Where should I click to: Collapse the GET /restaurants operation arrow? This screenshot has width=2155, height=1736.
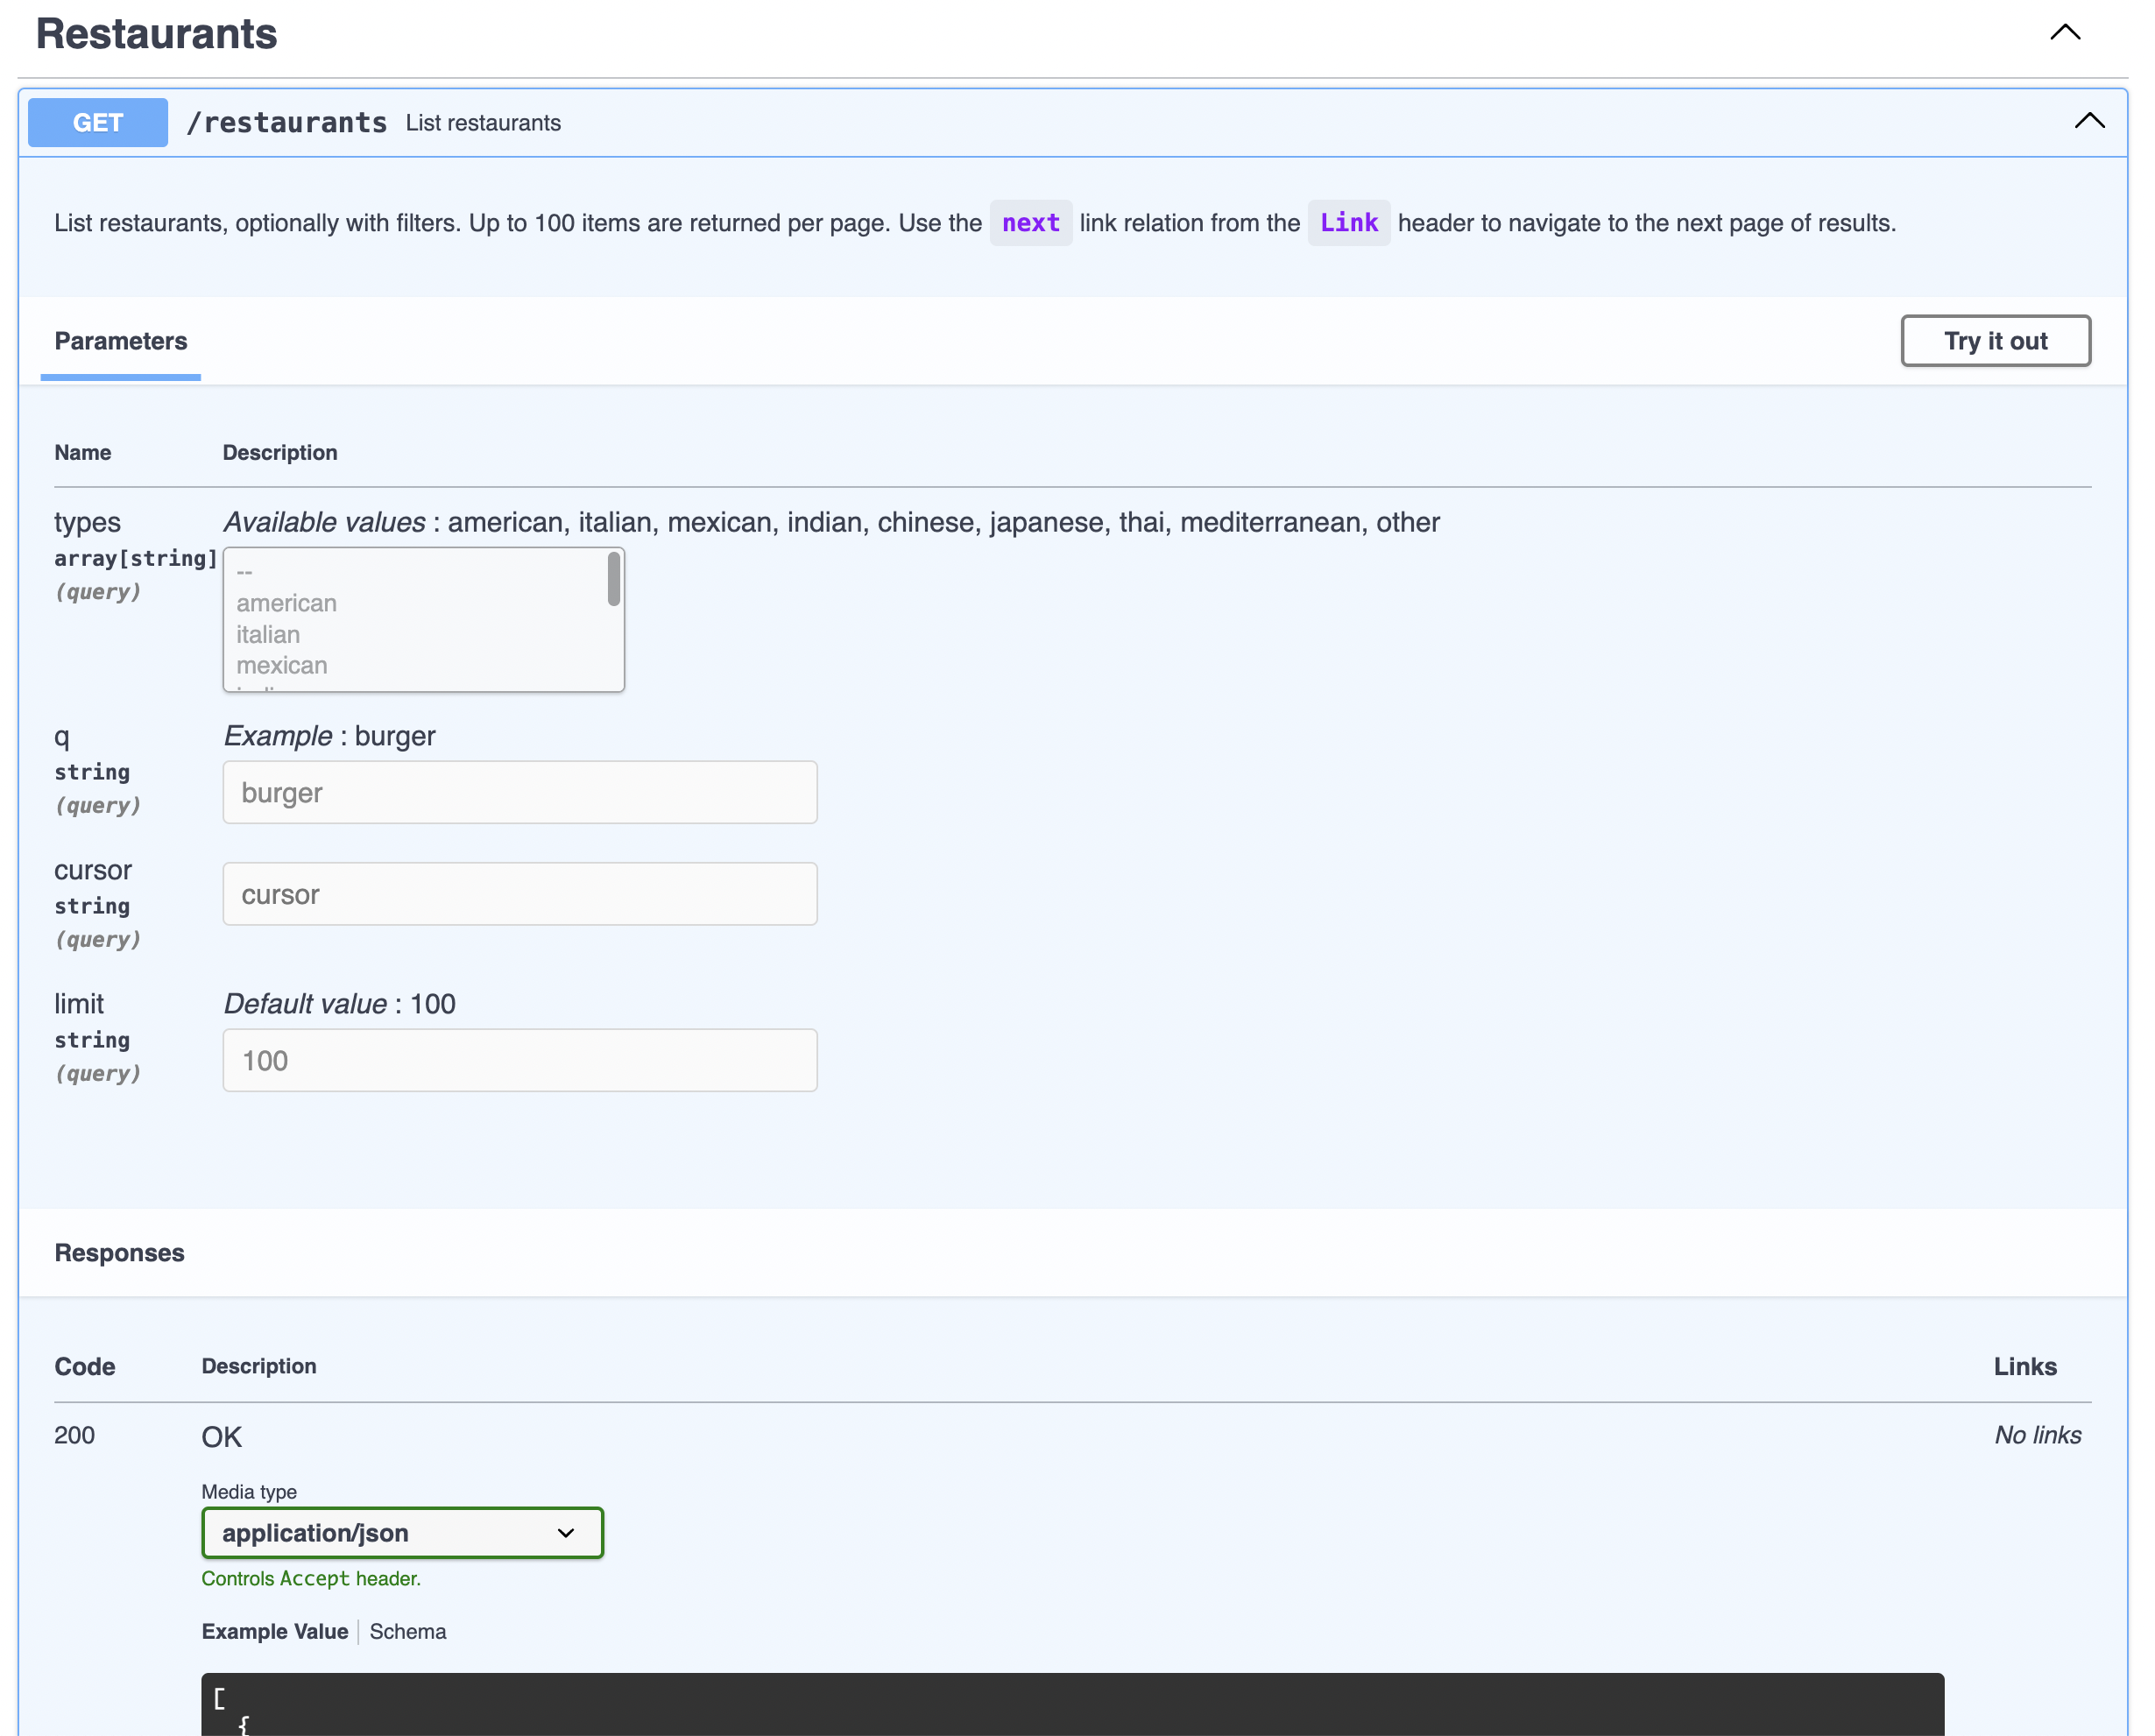2088,122
